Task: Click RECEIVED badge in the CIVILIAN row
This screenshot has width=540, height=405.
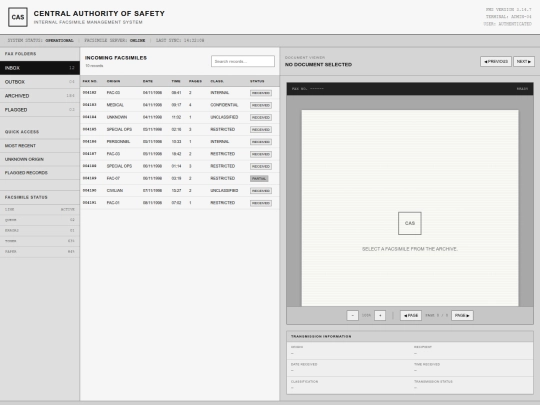Action: pyautogui.click(x=261, y=191)
